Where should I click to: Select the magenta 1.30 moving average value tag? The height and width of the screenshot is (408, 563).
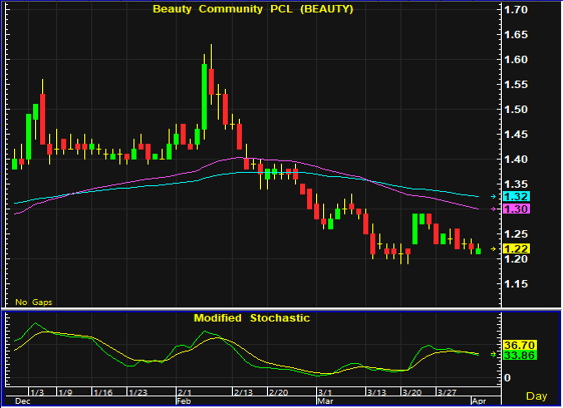[x=516, y=209]
